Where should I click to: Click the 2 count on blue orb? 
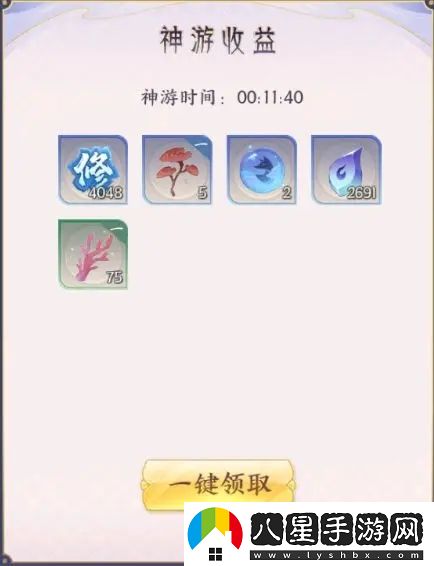[x=287, y=193]
